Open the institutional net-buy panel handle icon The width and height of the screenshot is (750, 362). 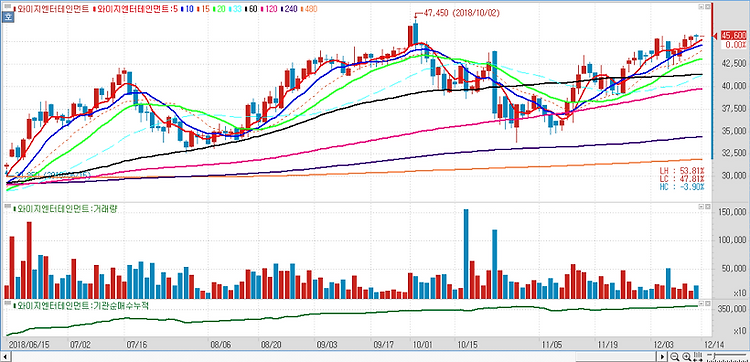pos(7,302)
